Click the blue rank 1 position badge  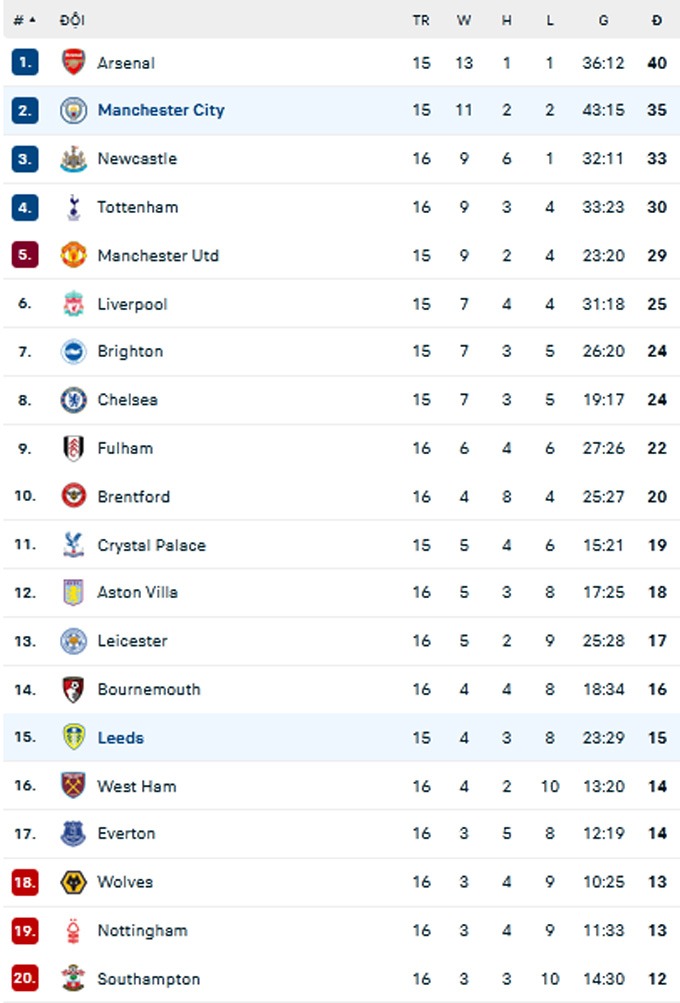tap(25, 62)
